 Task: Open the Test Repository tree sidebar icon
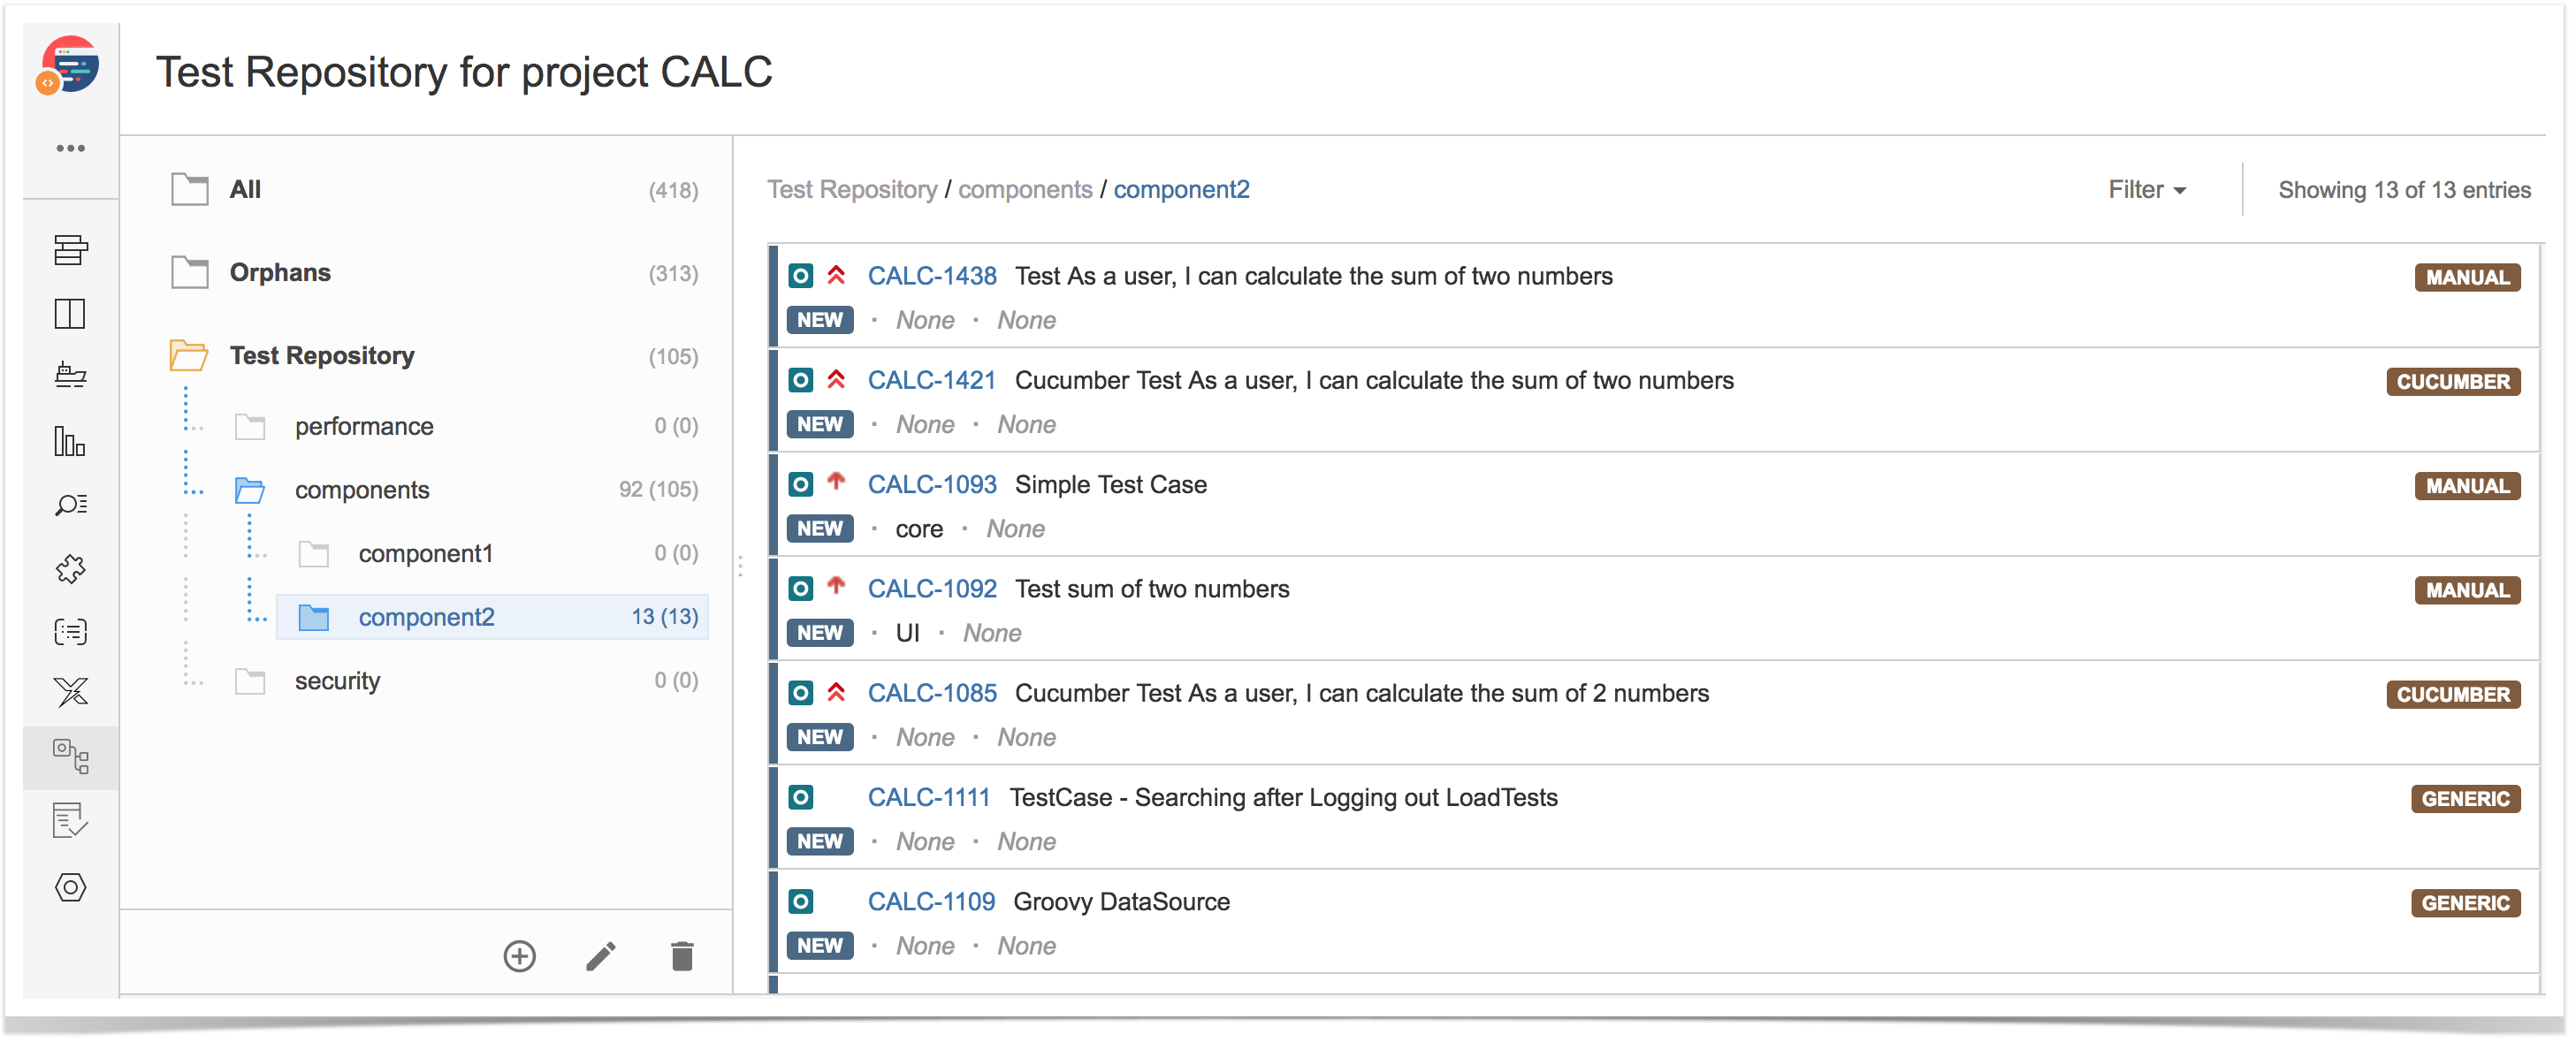point(70,757)
